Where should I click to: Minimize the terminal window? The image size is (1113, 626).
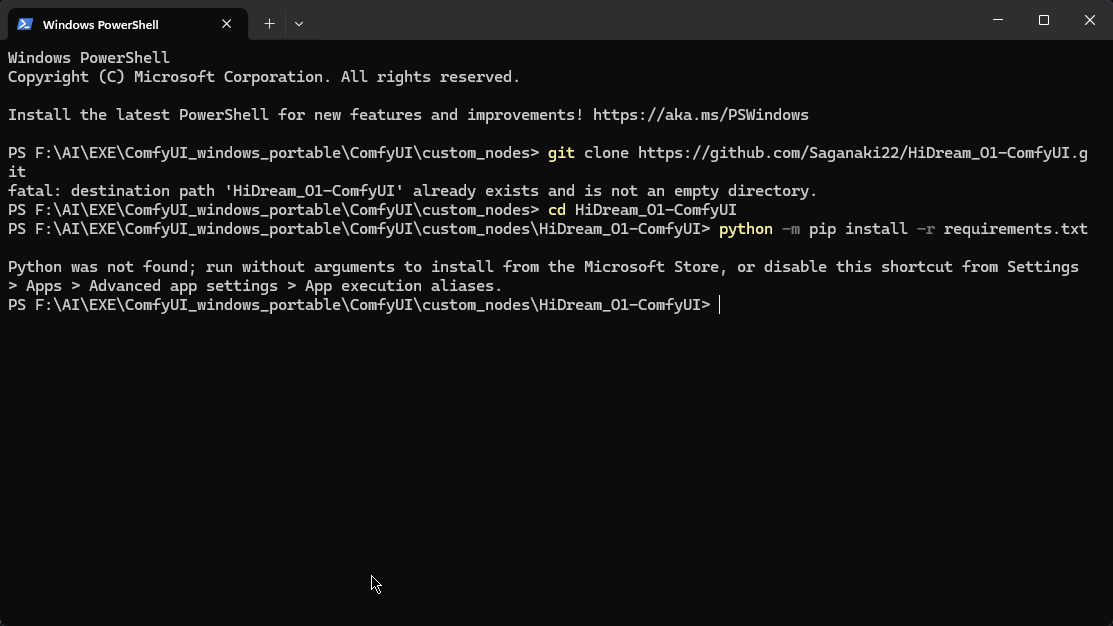[x=998, y=20]
